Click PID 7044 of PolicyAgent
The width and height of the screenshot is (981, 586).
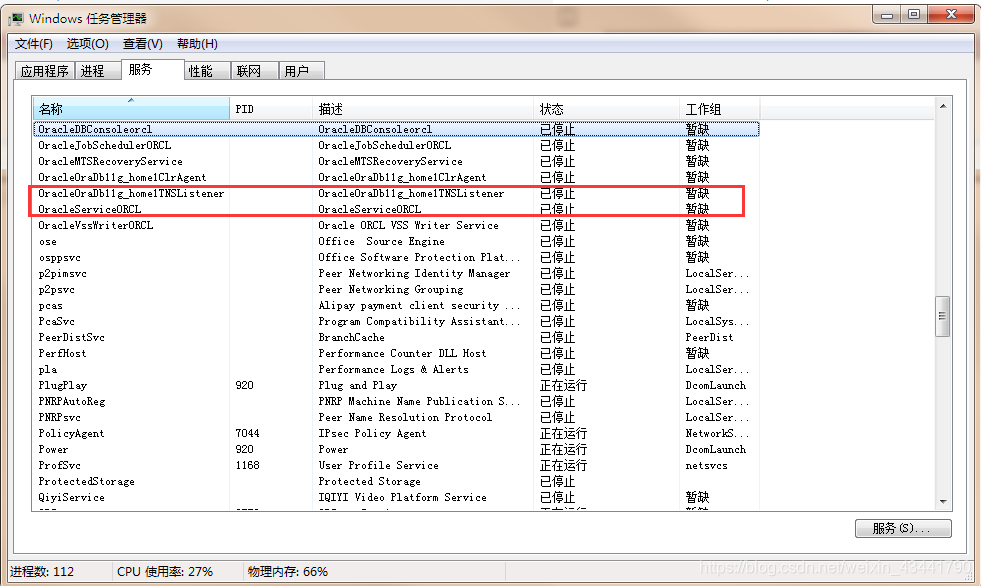click(247, 433)
